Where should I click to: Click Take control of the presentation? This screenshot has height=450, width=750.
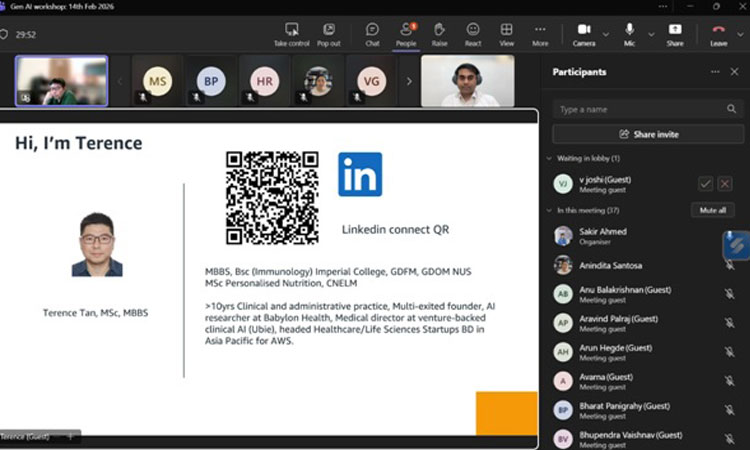tap(291, 33)
